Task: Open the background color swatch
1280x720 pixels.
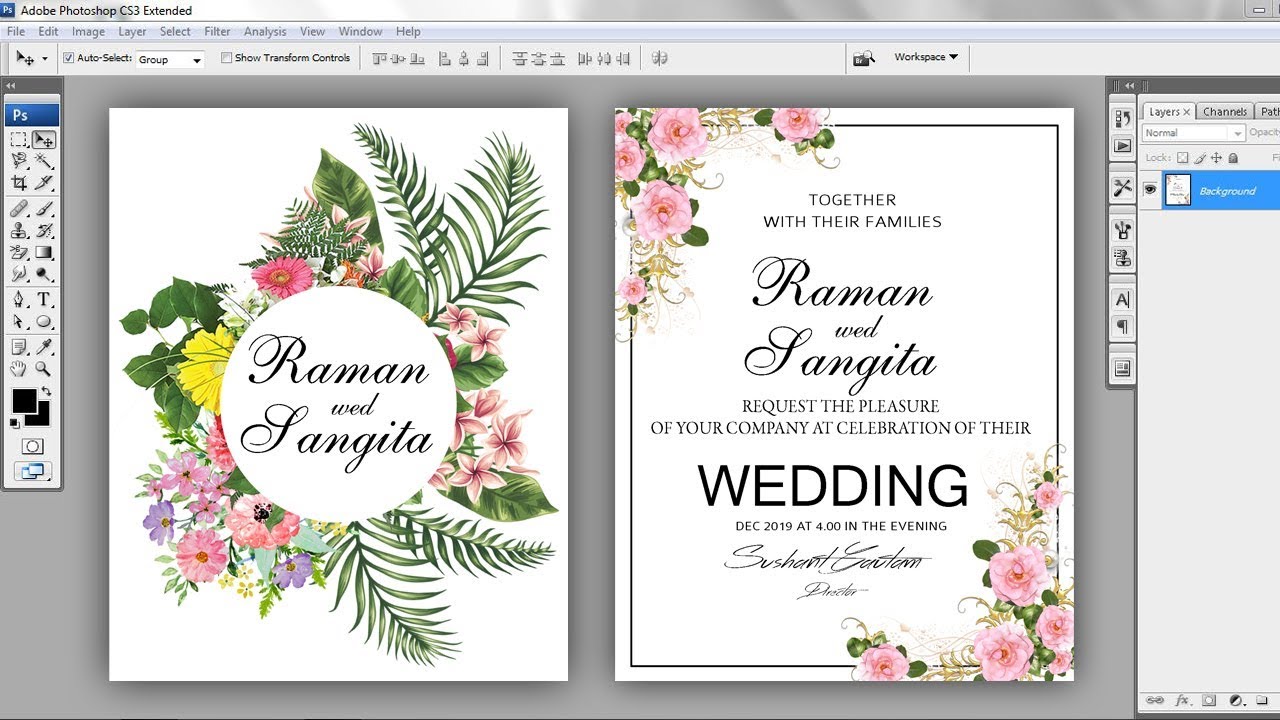Action: point(39,415)
